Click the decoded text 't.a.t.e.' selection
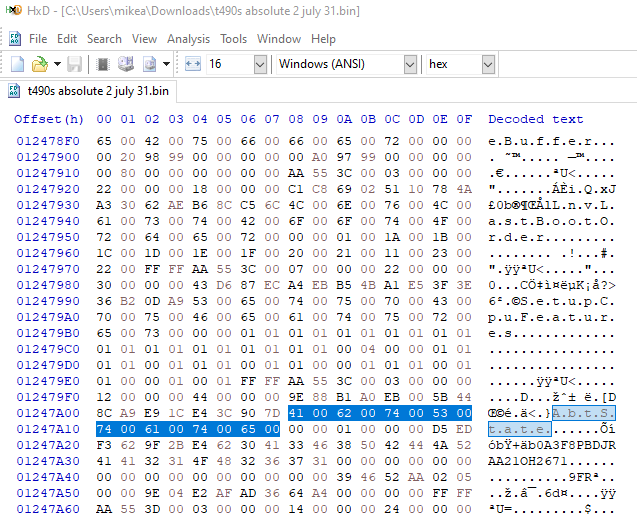637x517 pixels. click(520, 429)
